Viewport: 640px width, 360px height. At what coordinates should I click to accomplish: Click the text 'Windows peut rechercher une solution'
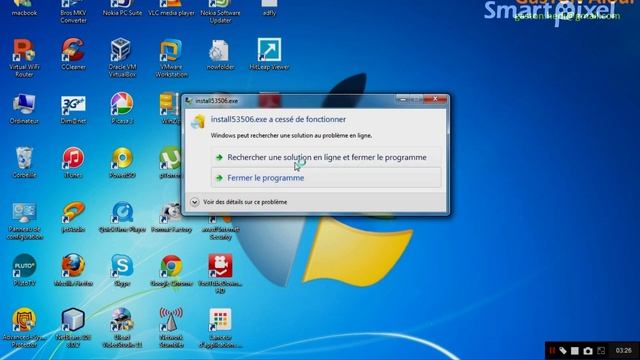(291, 136)
